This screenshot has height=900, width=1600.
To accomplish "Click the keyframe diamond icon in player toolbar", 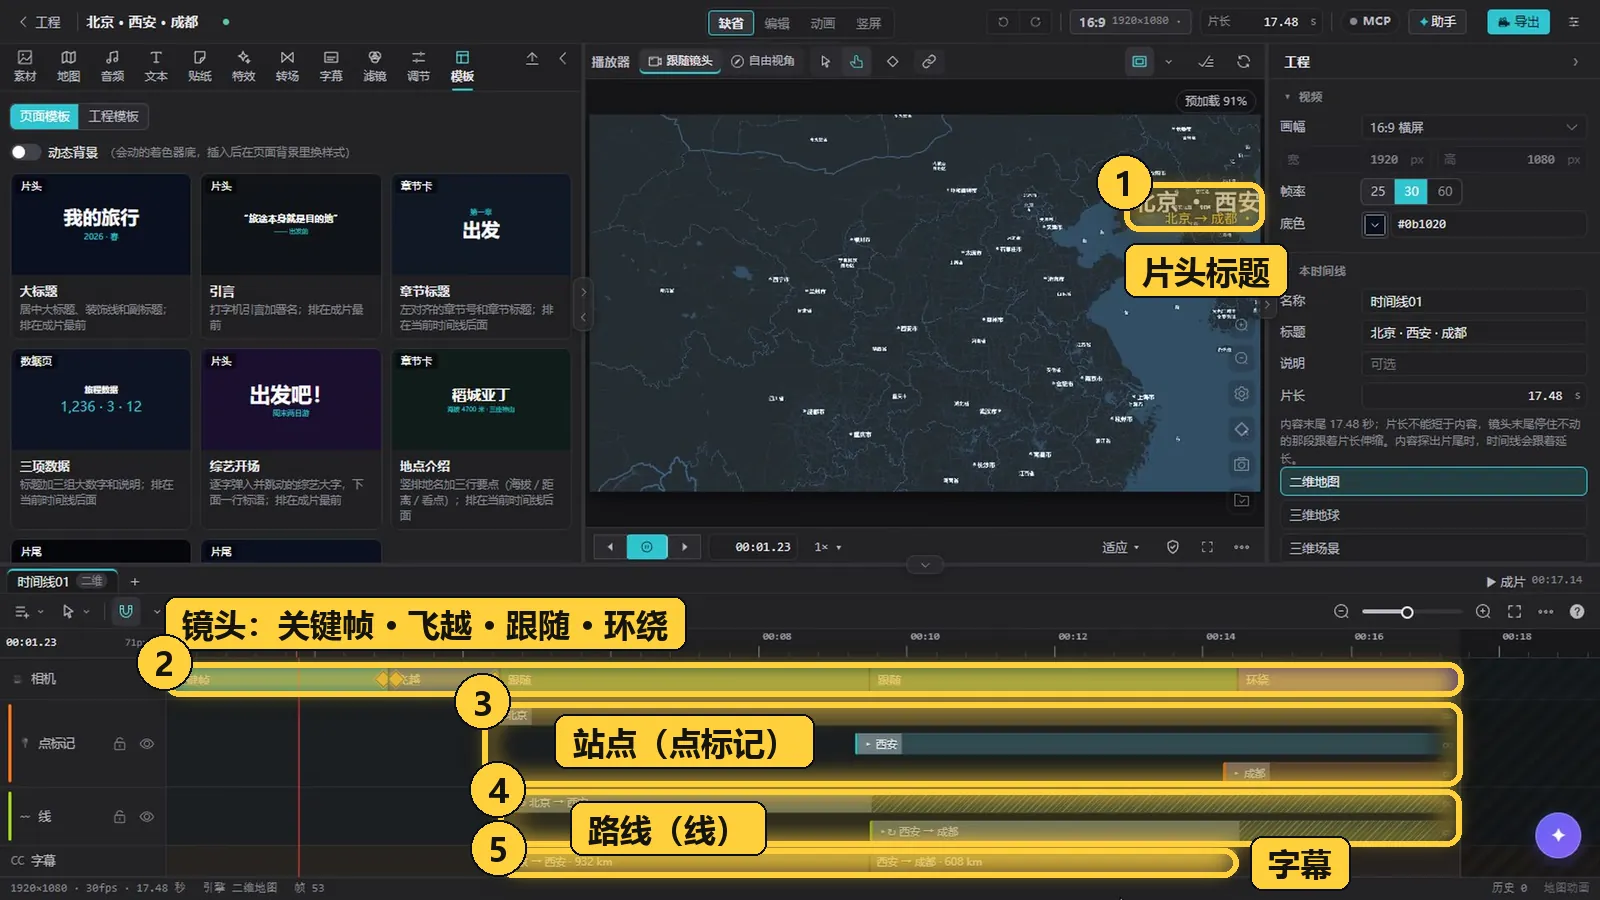I will pyautogui.click(x=892, y=61).
